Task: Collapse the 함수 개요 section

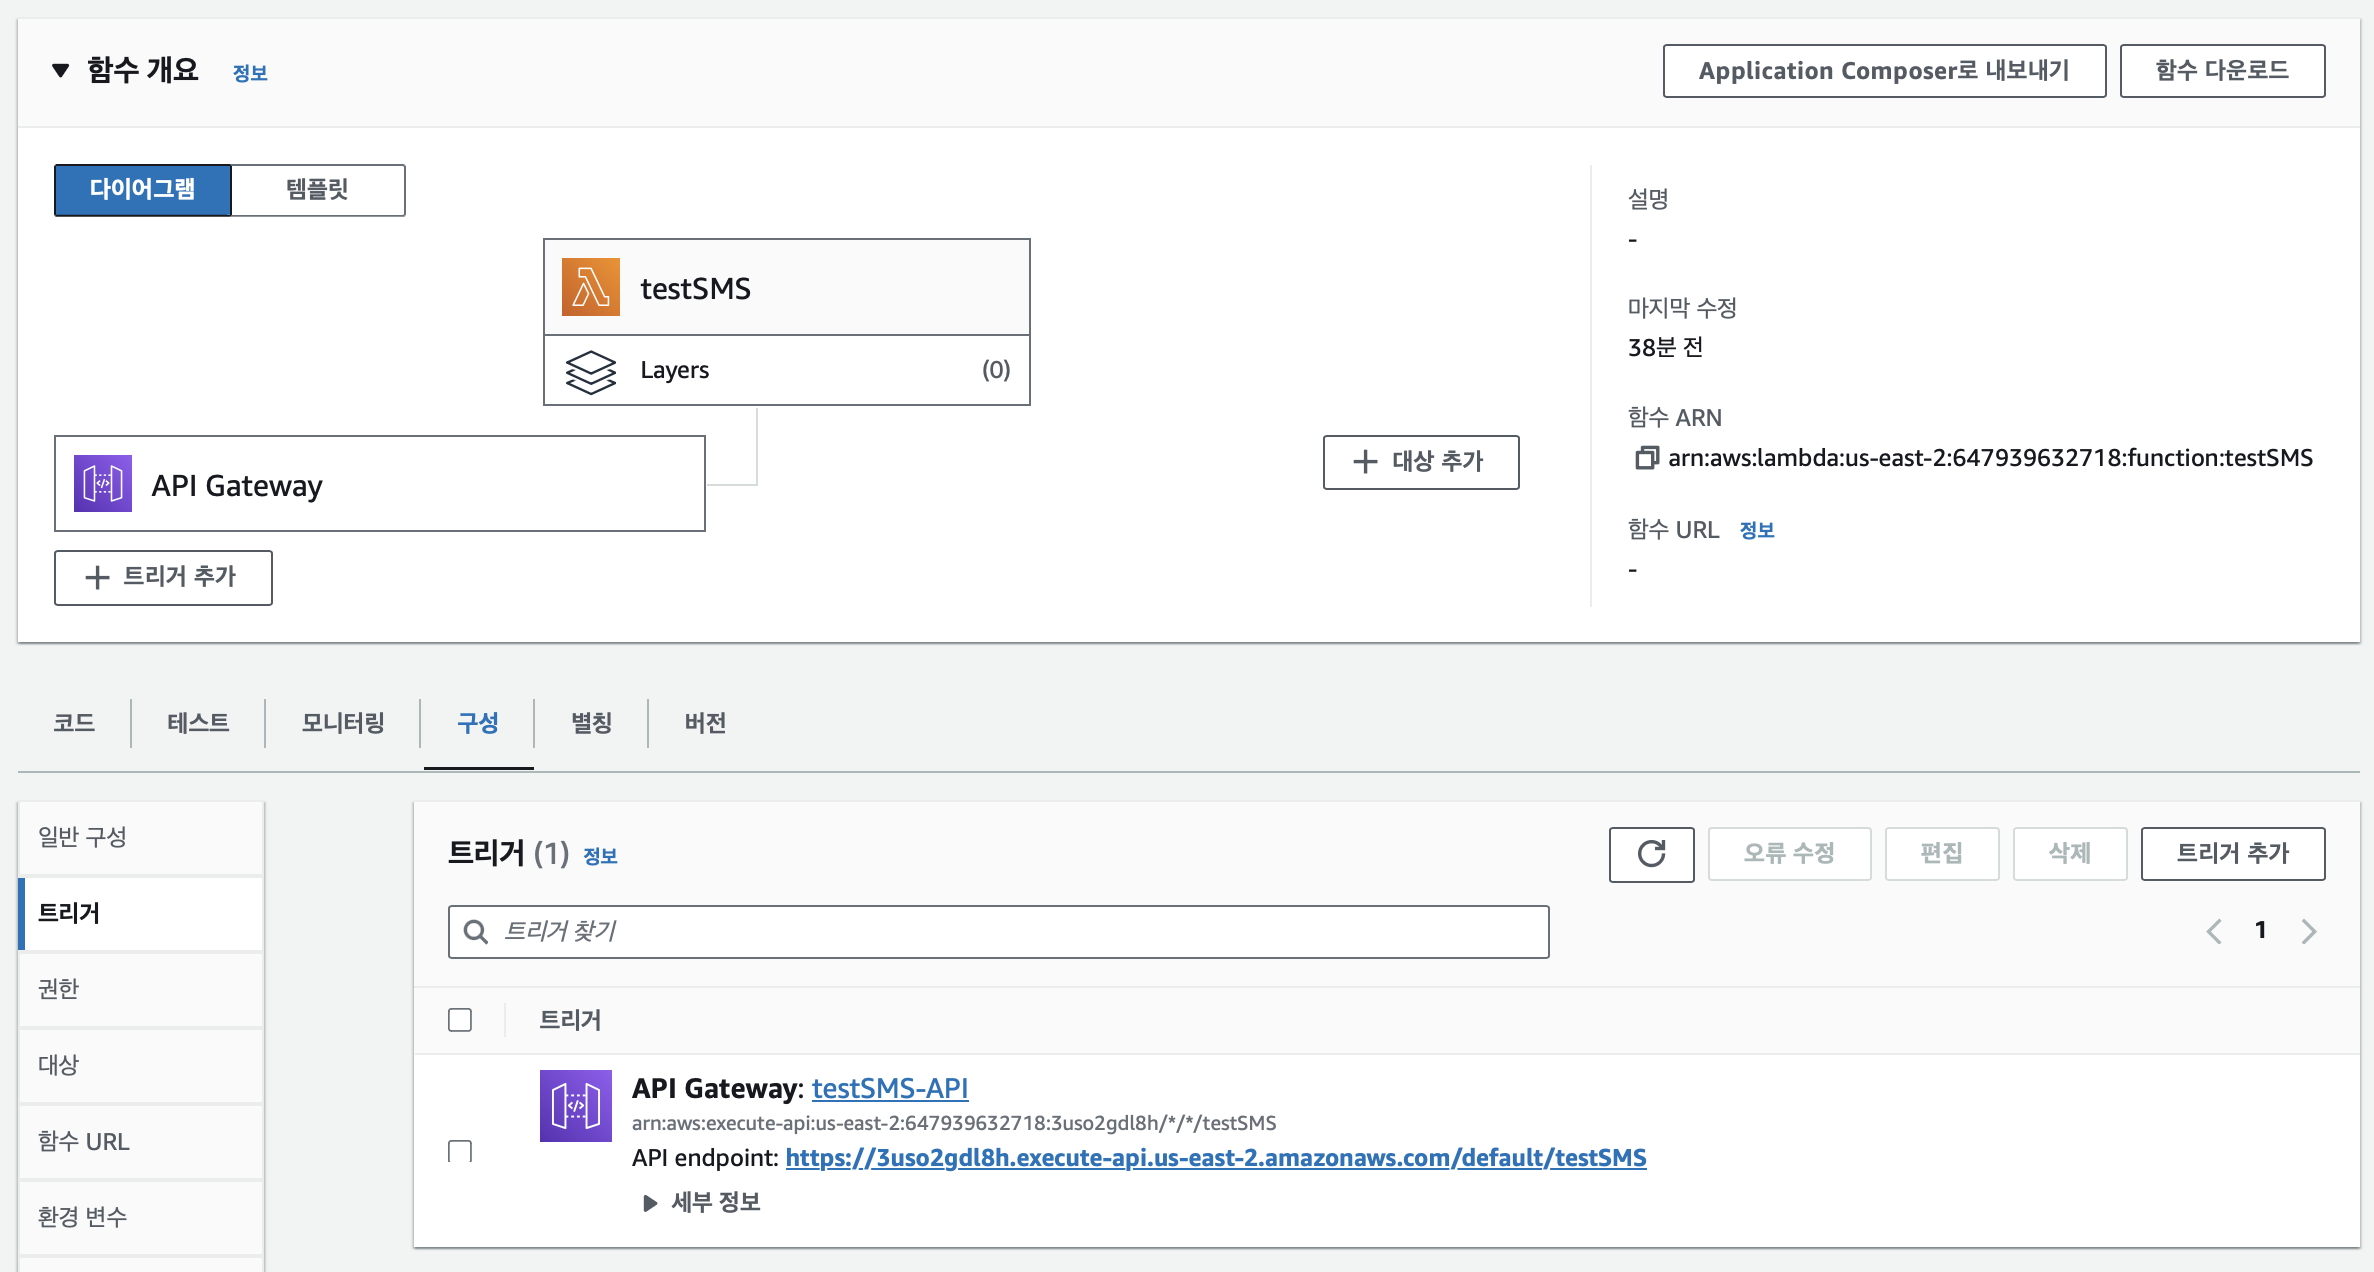Action: coord(61,70)
